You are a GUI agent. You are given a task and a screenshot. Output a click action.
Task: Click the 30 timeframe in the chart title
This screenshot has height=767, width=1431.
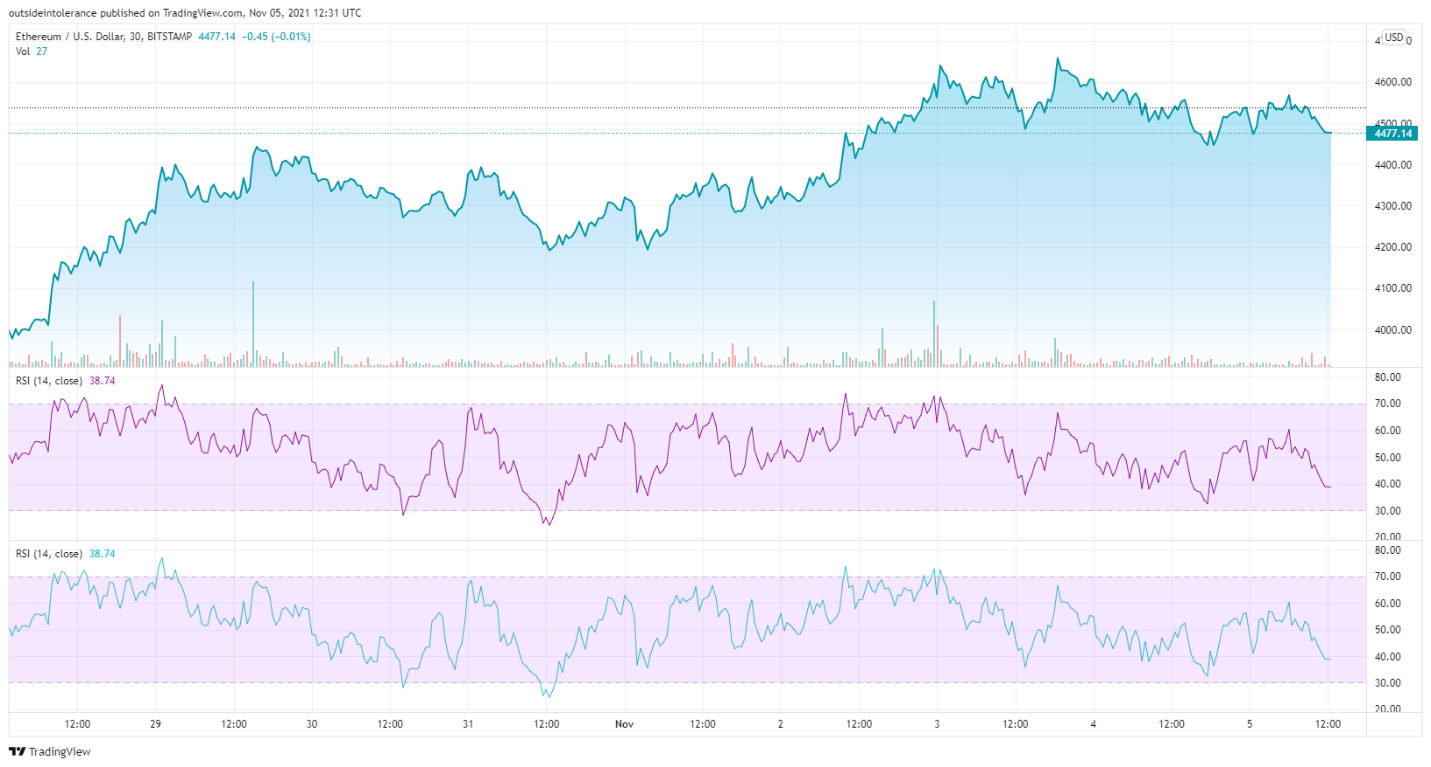(135, 37)
